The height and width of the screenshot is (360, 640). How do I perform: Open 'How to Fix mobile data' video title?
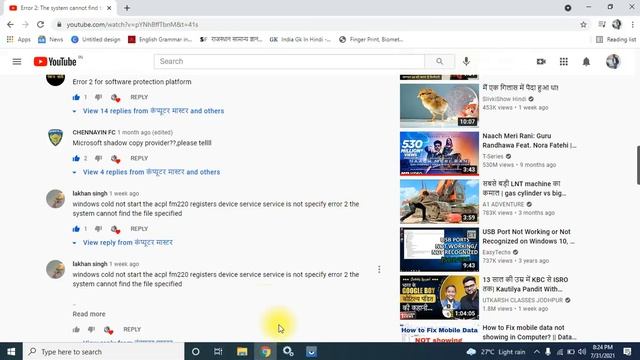point(529,332)
